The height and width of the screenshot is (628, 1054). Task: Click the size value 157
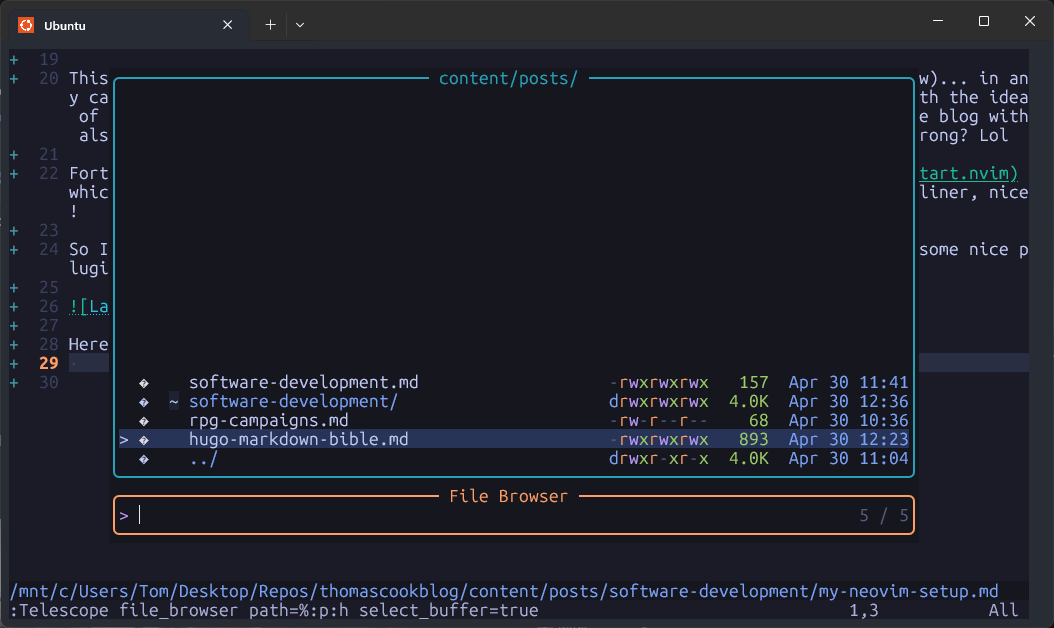coord(754,383)
